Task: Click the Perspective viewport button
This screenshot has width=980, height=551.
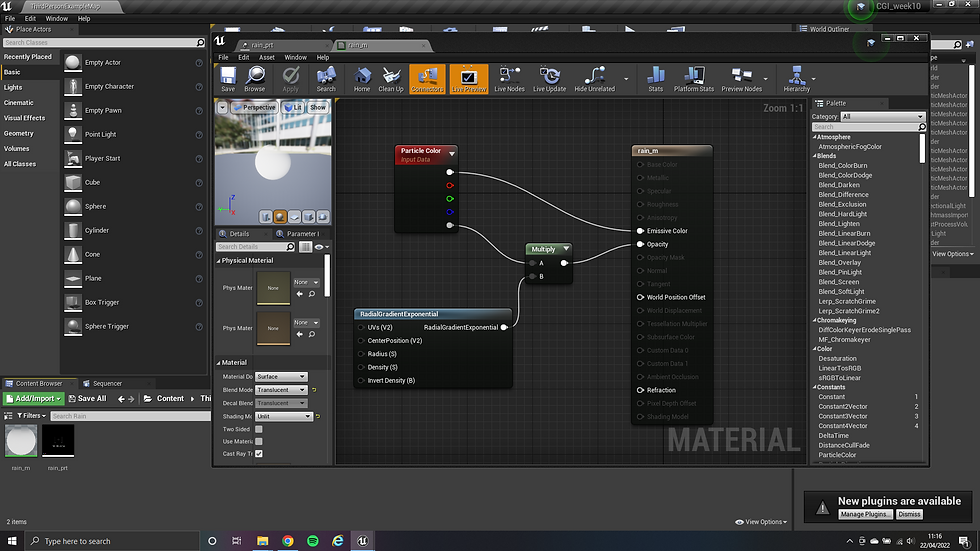Action: click(x=254, y=107)
